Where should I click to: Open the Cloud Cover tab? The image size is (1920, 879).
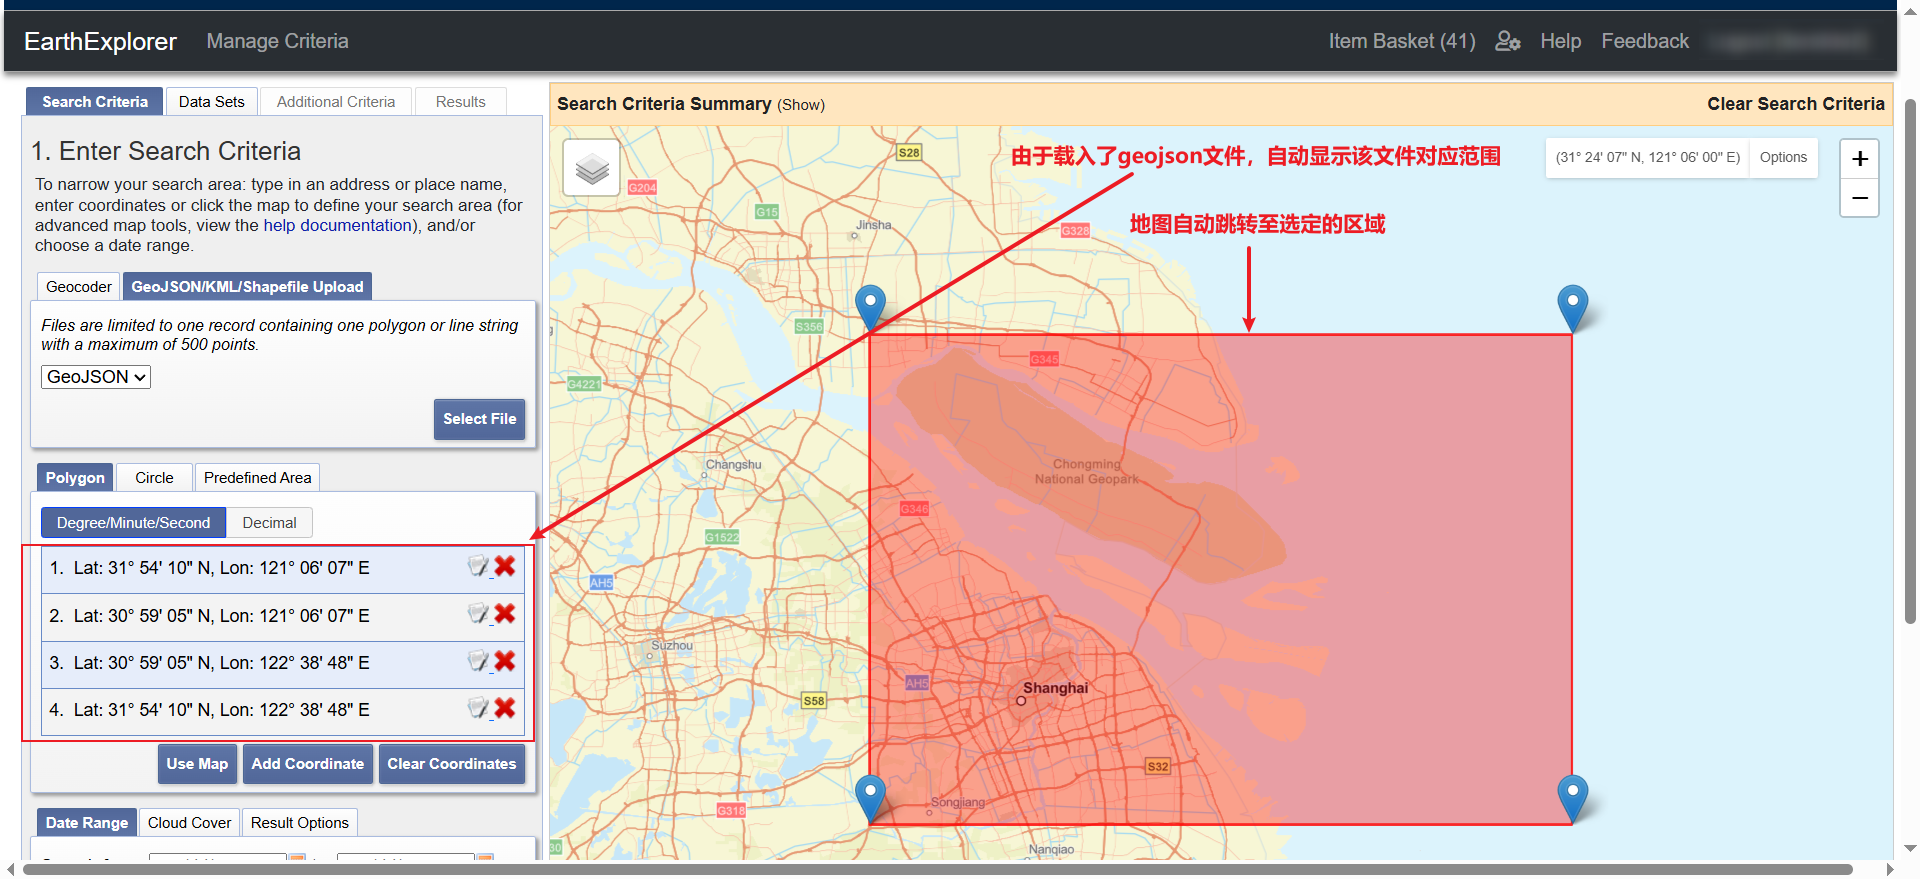189,823
